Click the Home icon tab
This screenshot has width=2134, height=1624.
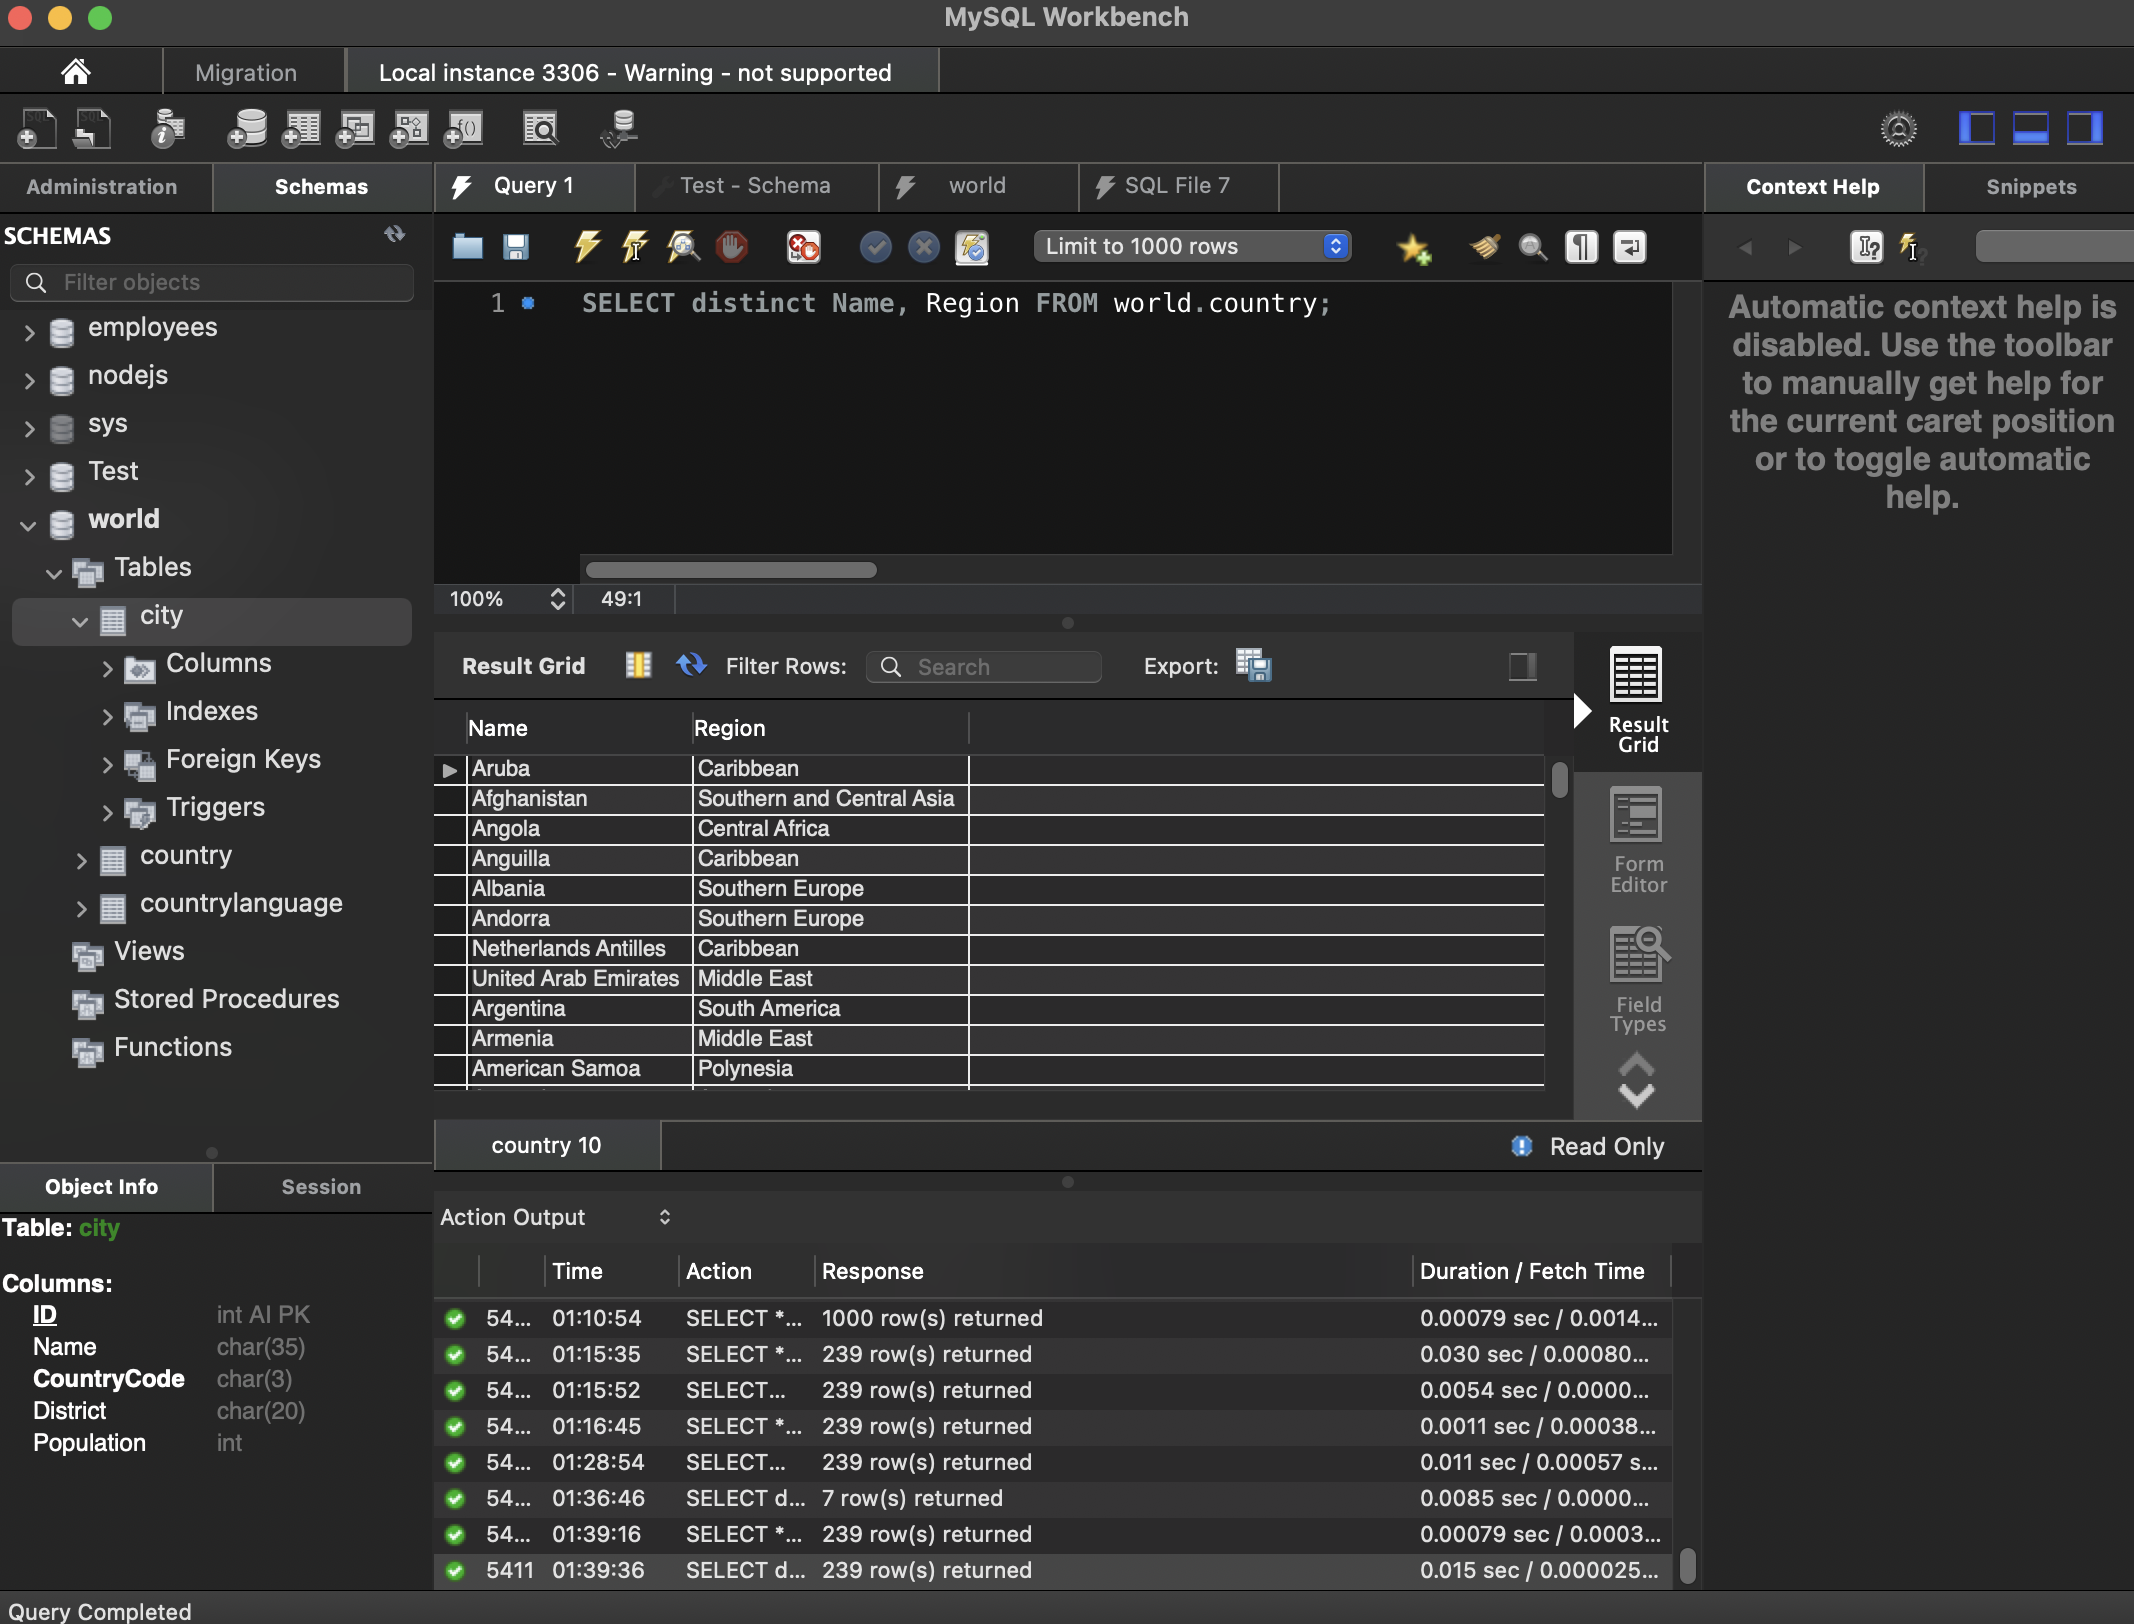click(76, 72)
